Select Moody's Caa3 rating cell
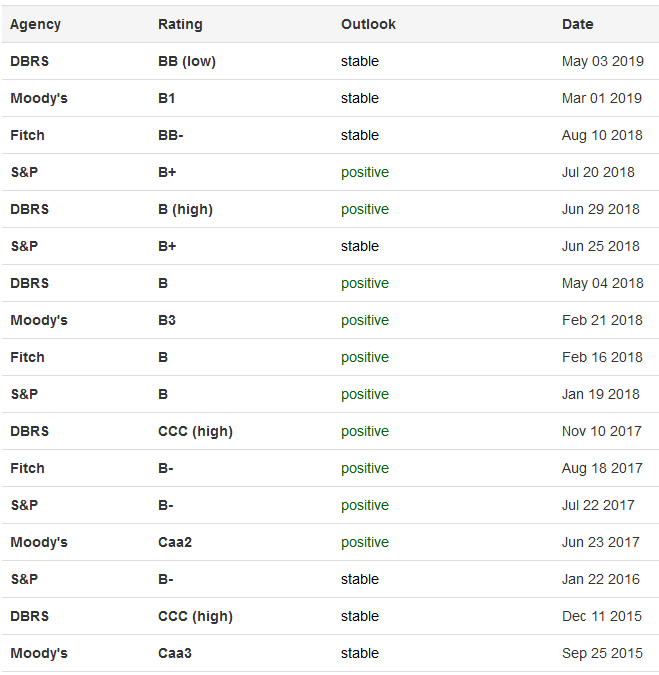The height and width of the screenshot is (675, 659). coord(175,654)
